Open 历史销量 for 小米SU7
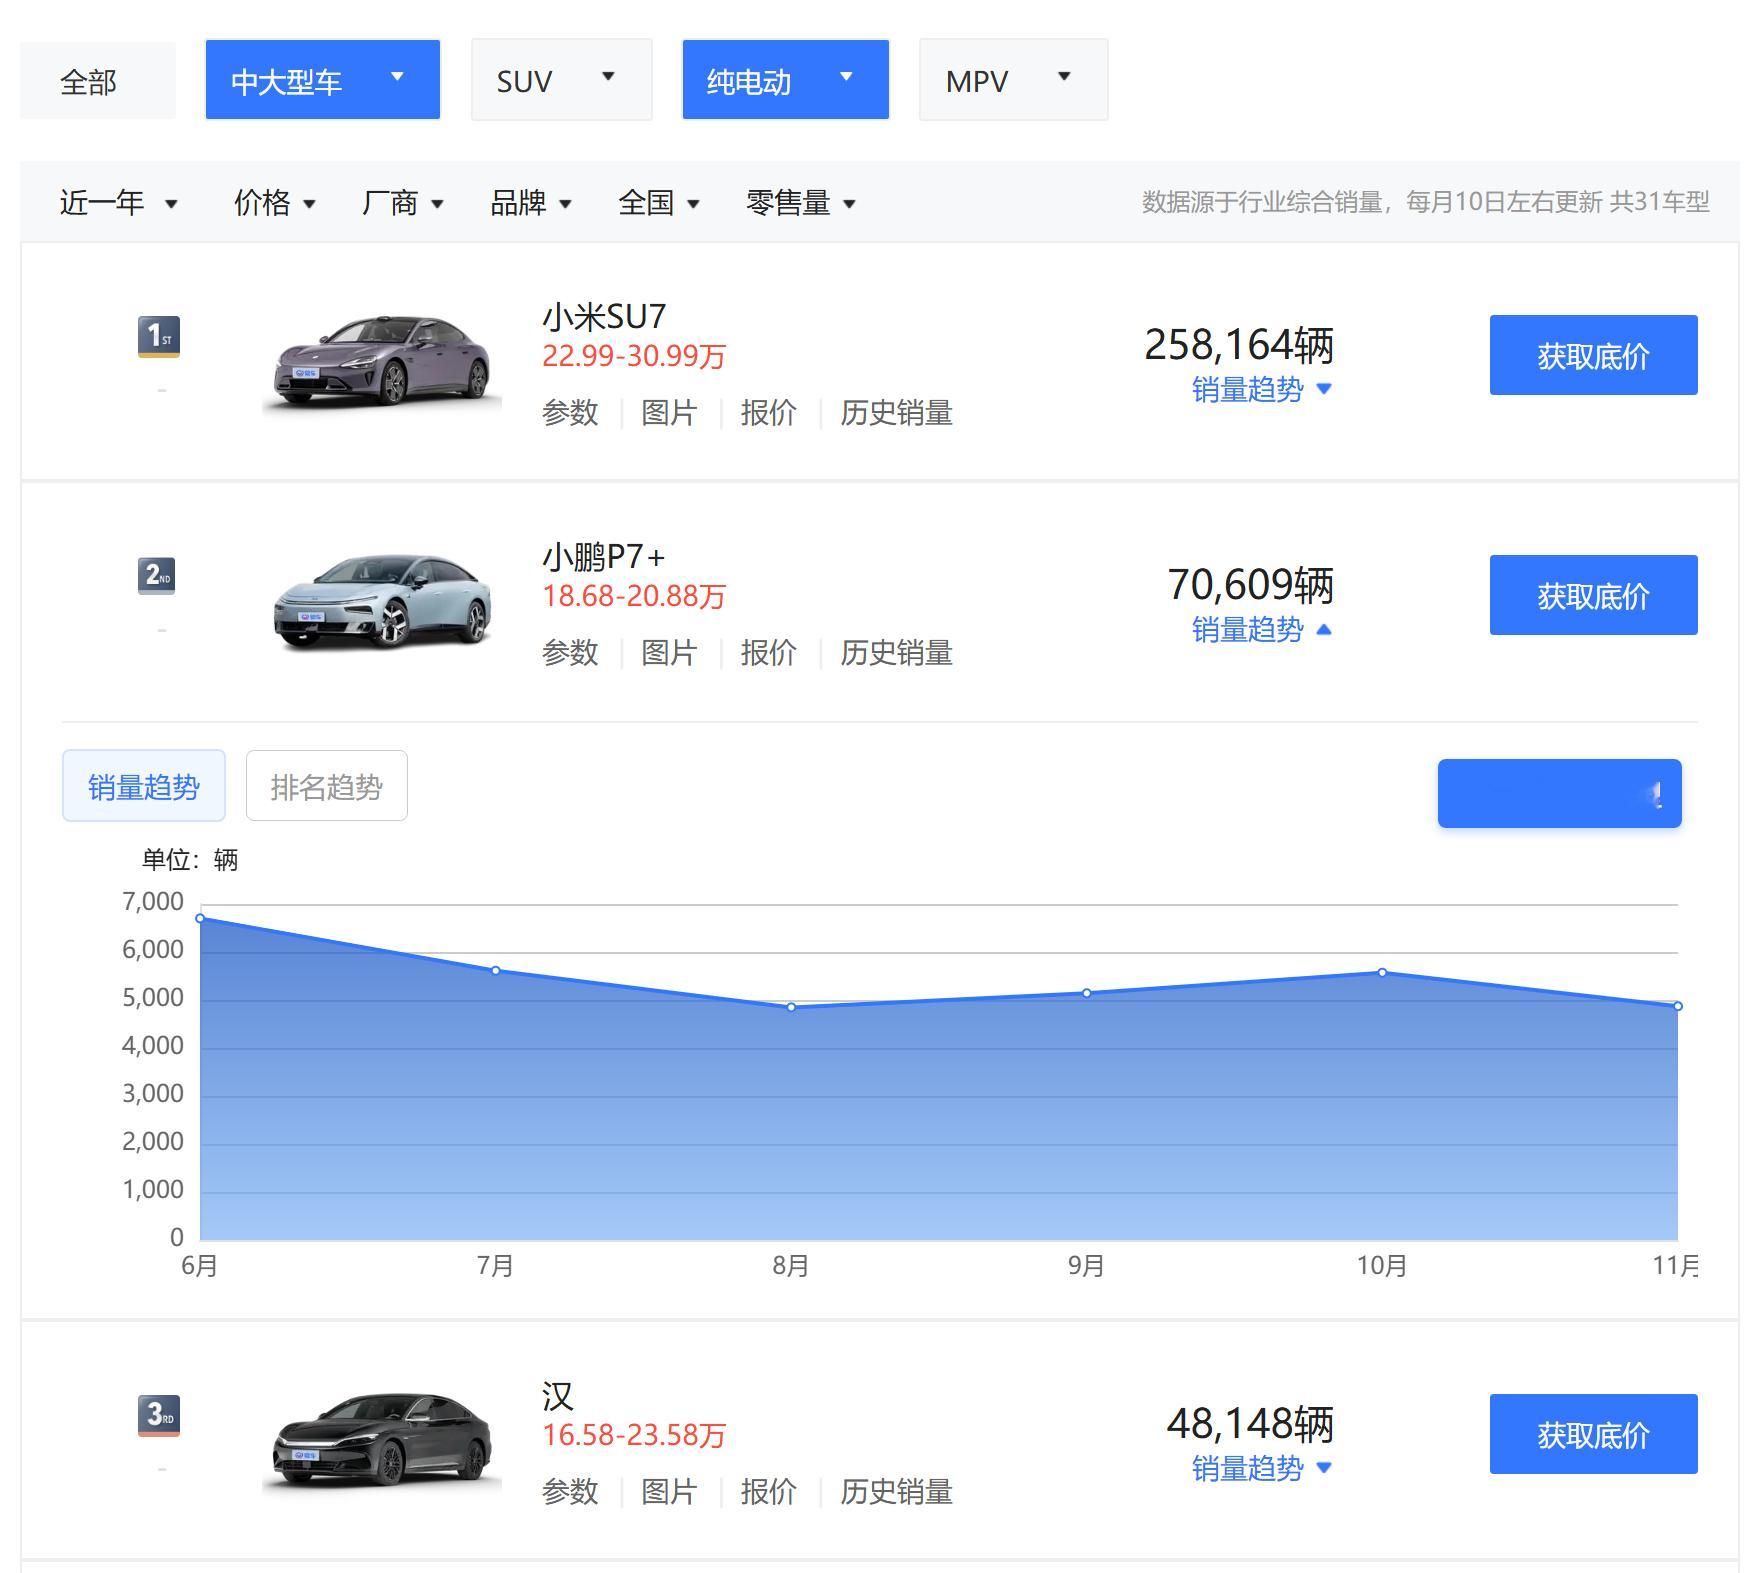 pos(896,413)
